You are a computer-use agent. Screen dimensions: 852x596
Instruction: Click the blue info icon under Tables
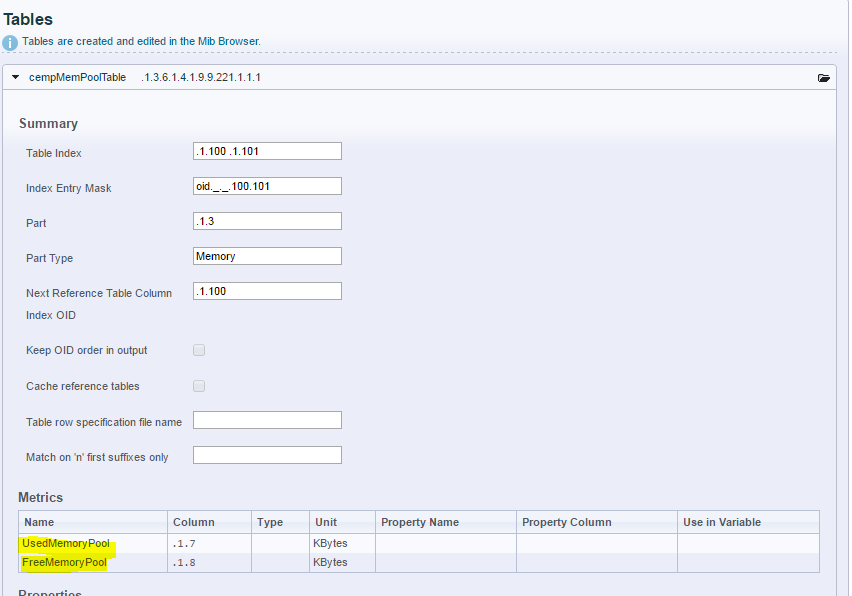pyautogui.click(x=10, y=43)
